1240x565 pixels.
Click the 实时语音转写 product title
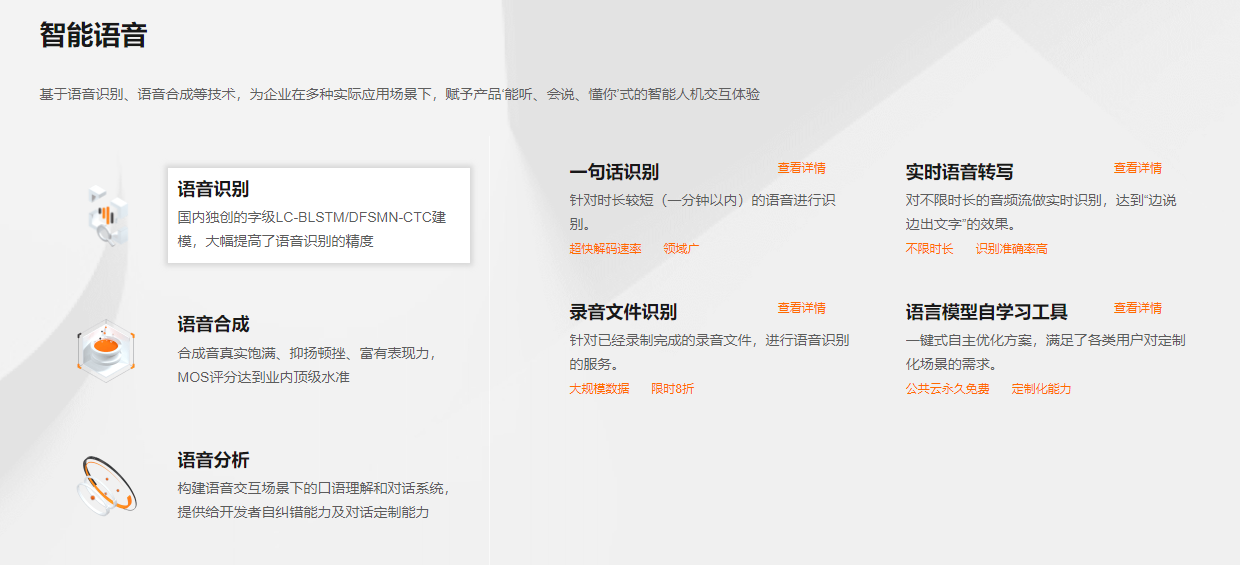[x=959, y=172]
